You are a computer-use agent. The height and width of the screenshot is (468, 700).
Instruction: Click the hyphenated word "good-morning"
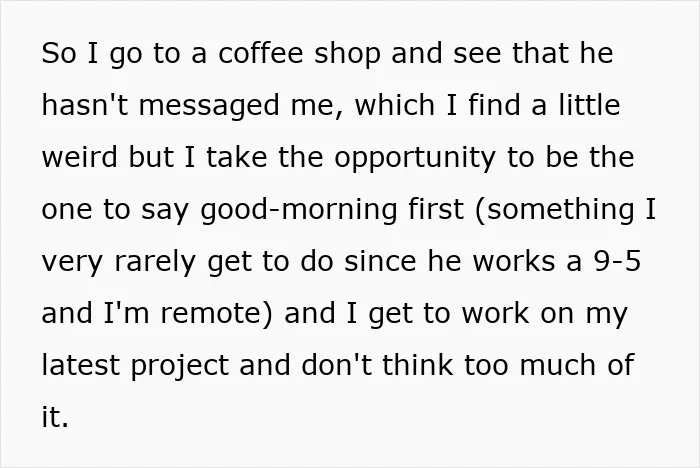(299, 211)
